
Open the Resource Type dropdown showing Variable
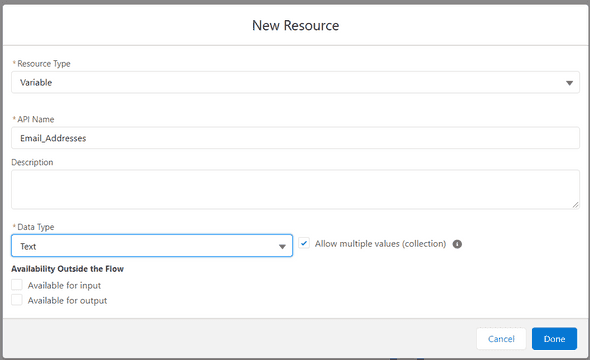295,82
